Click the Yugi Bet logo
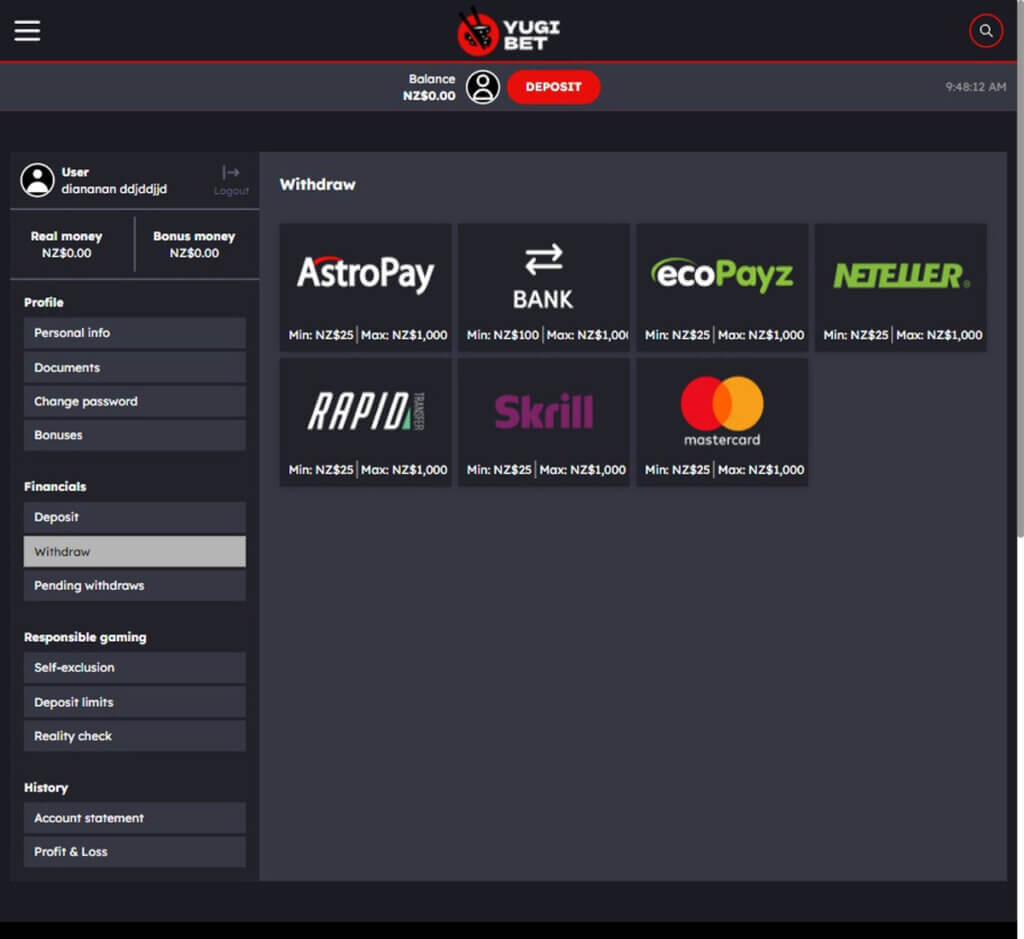1024x939 pixels. pos(508,32)
